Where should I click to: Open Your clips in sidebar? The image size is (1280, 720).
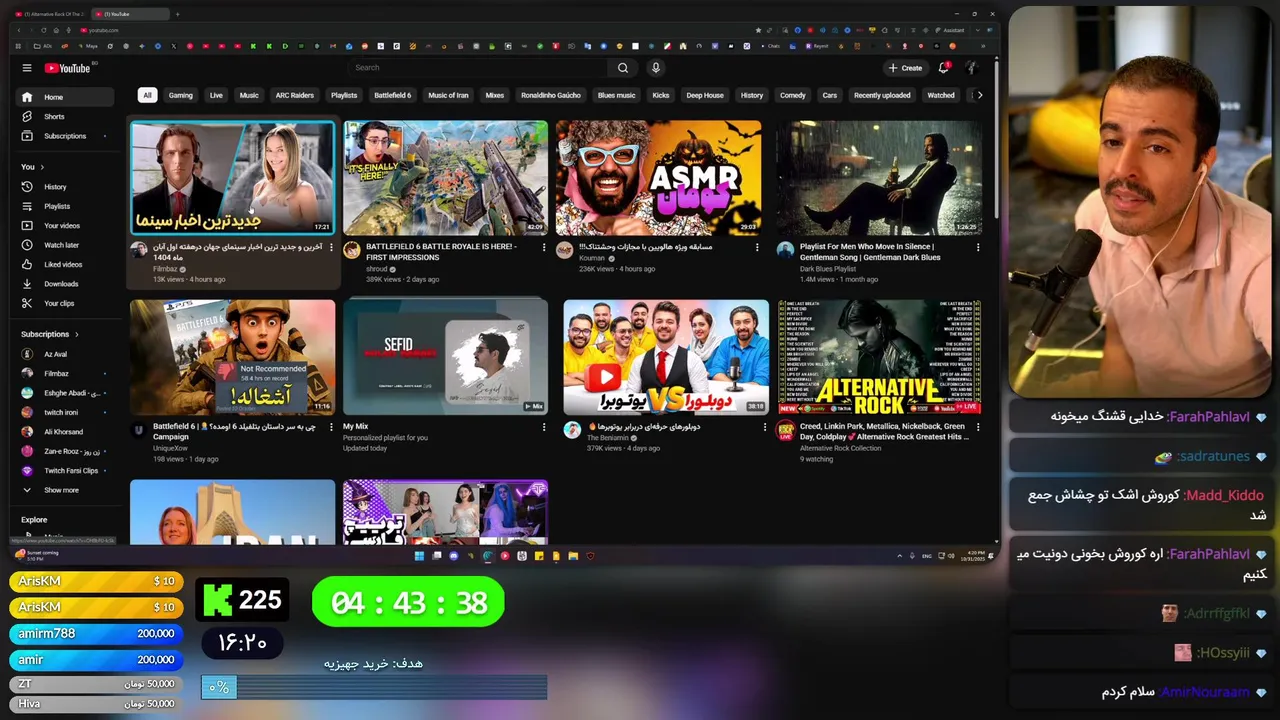point(66,303)
